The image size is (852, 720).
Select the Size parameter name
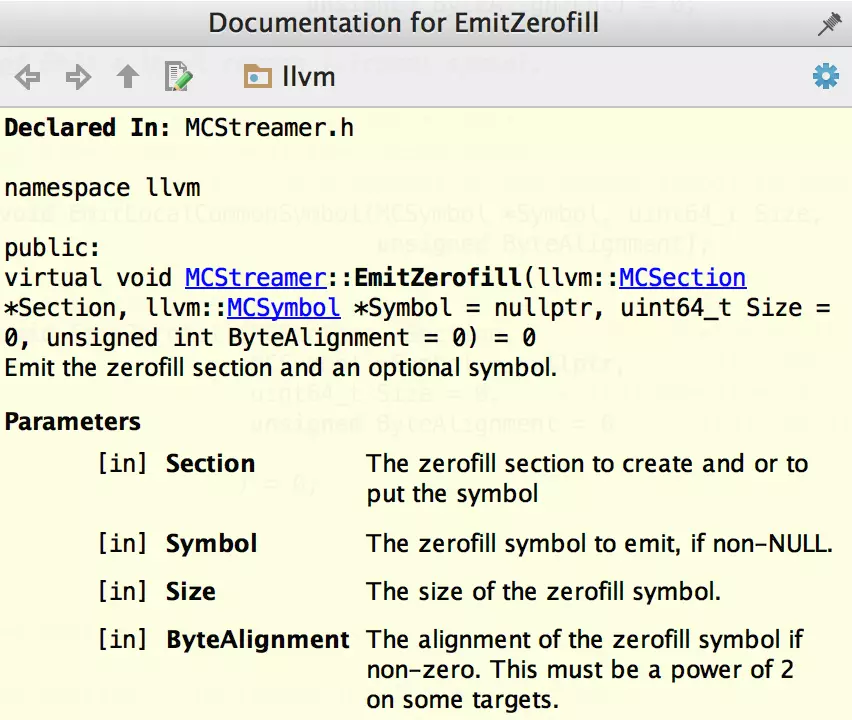click(190, 592)
